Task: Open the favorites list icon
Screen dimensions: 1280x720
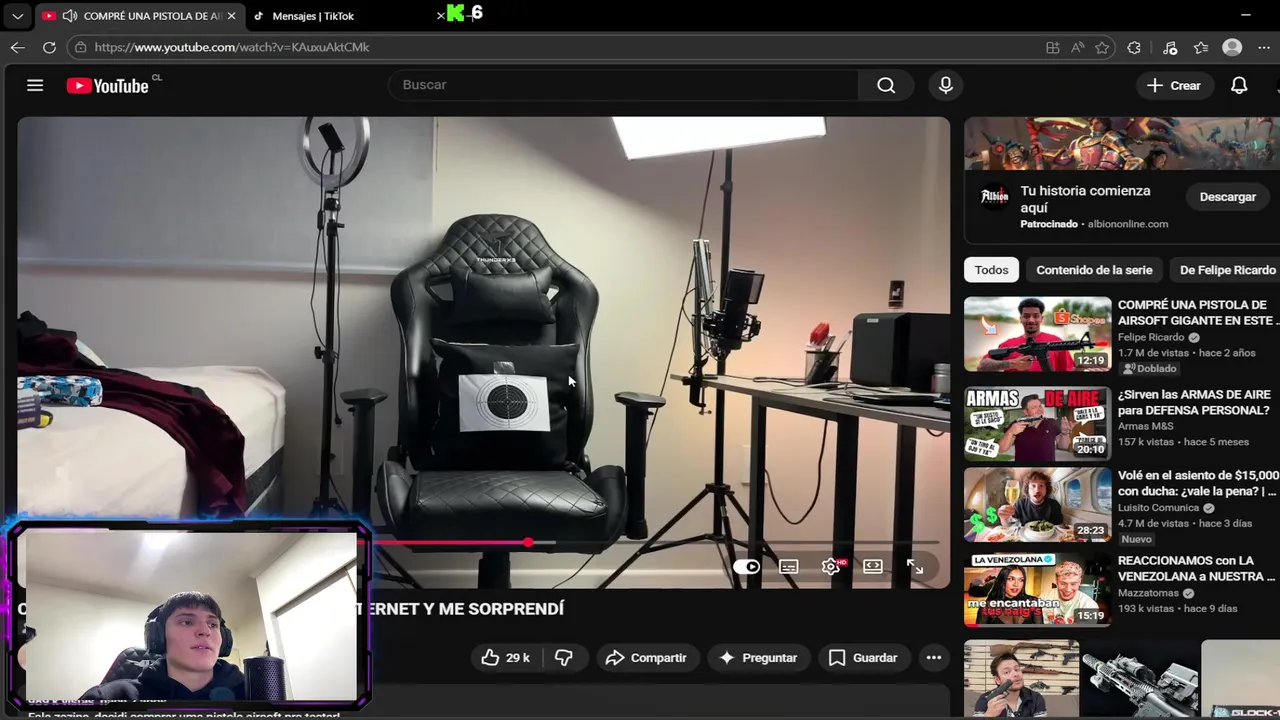Action: point(1201,47)
